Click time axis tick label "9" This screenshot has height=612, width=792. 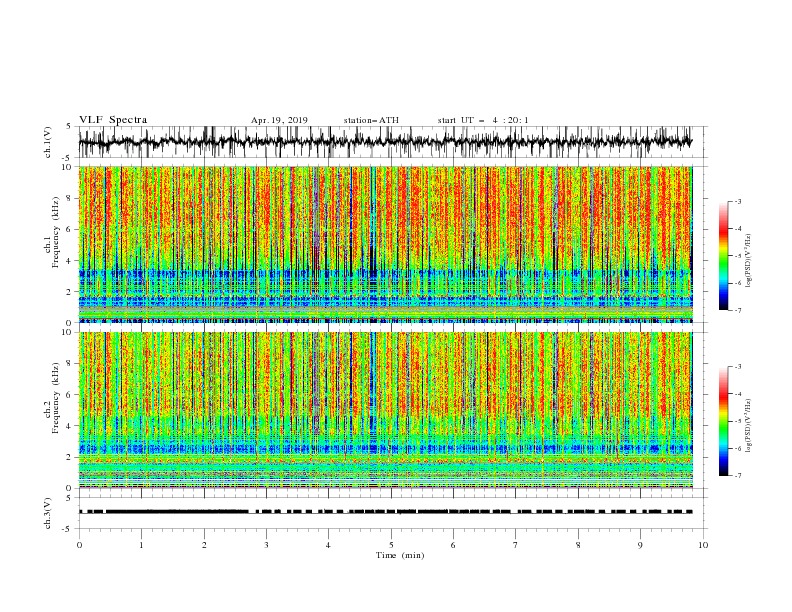tap(640, 545)
